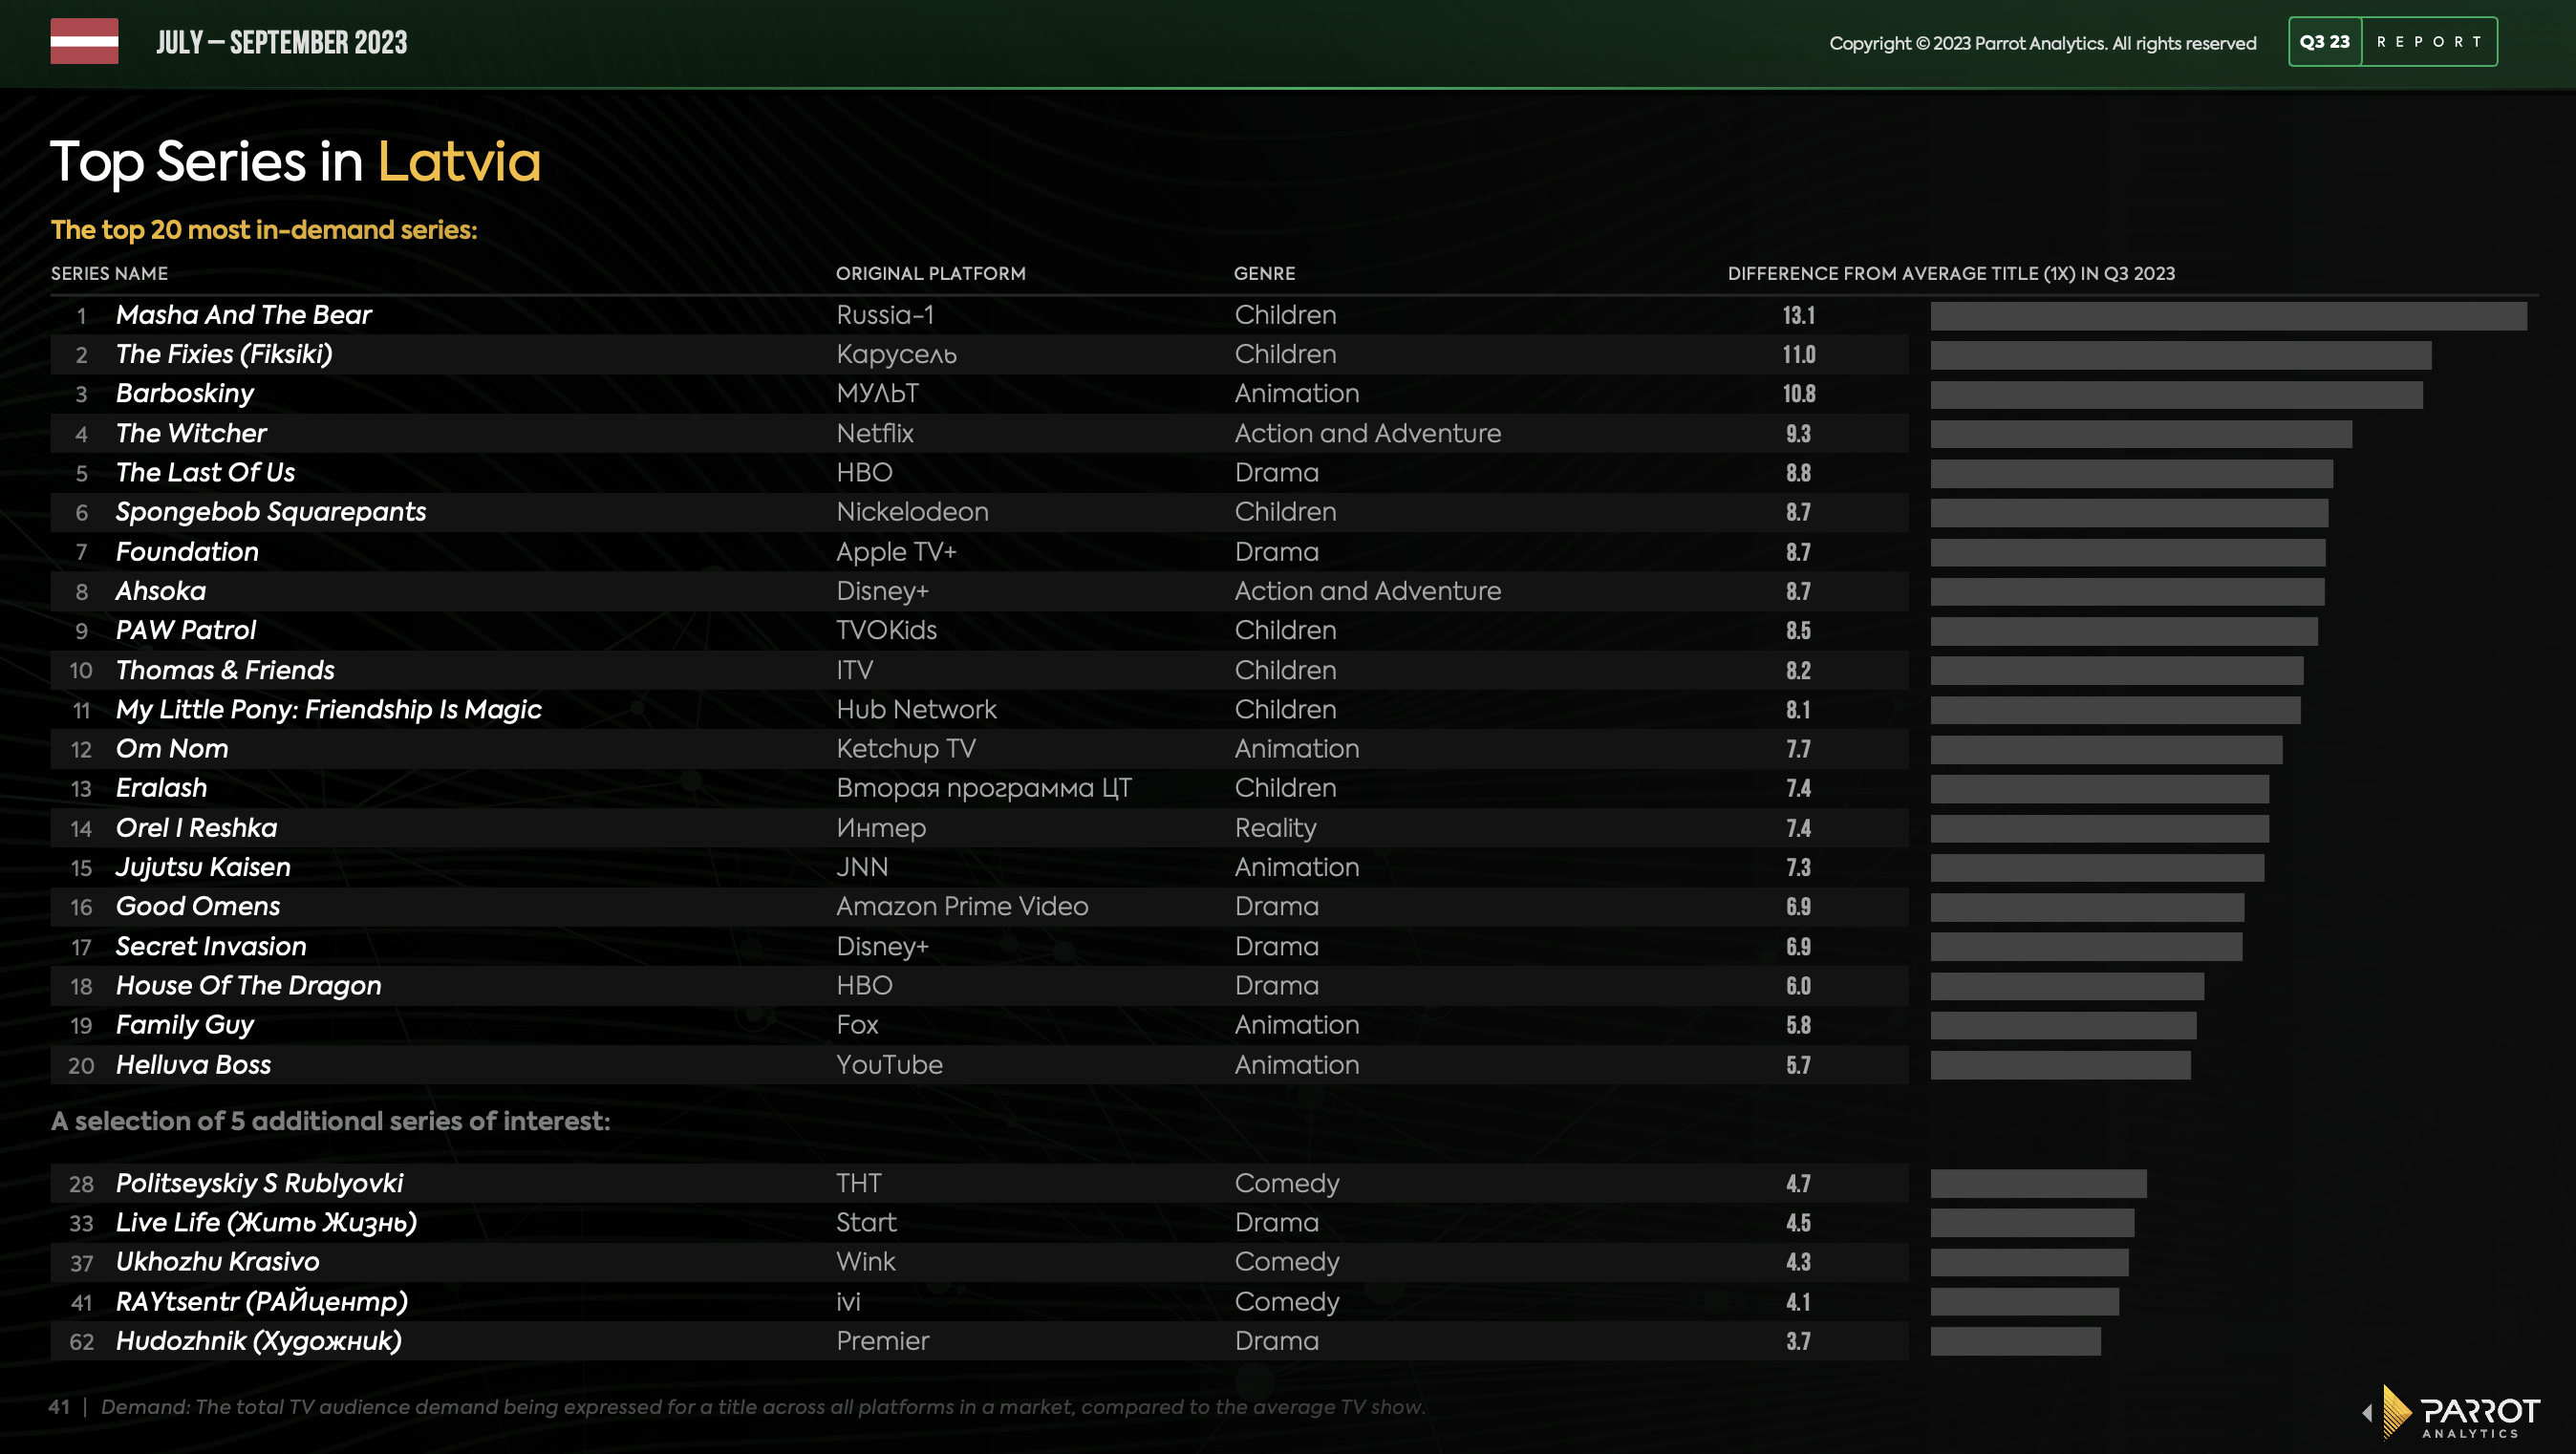Click The Witcher series title

tap(191, 433)
